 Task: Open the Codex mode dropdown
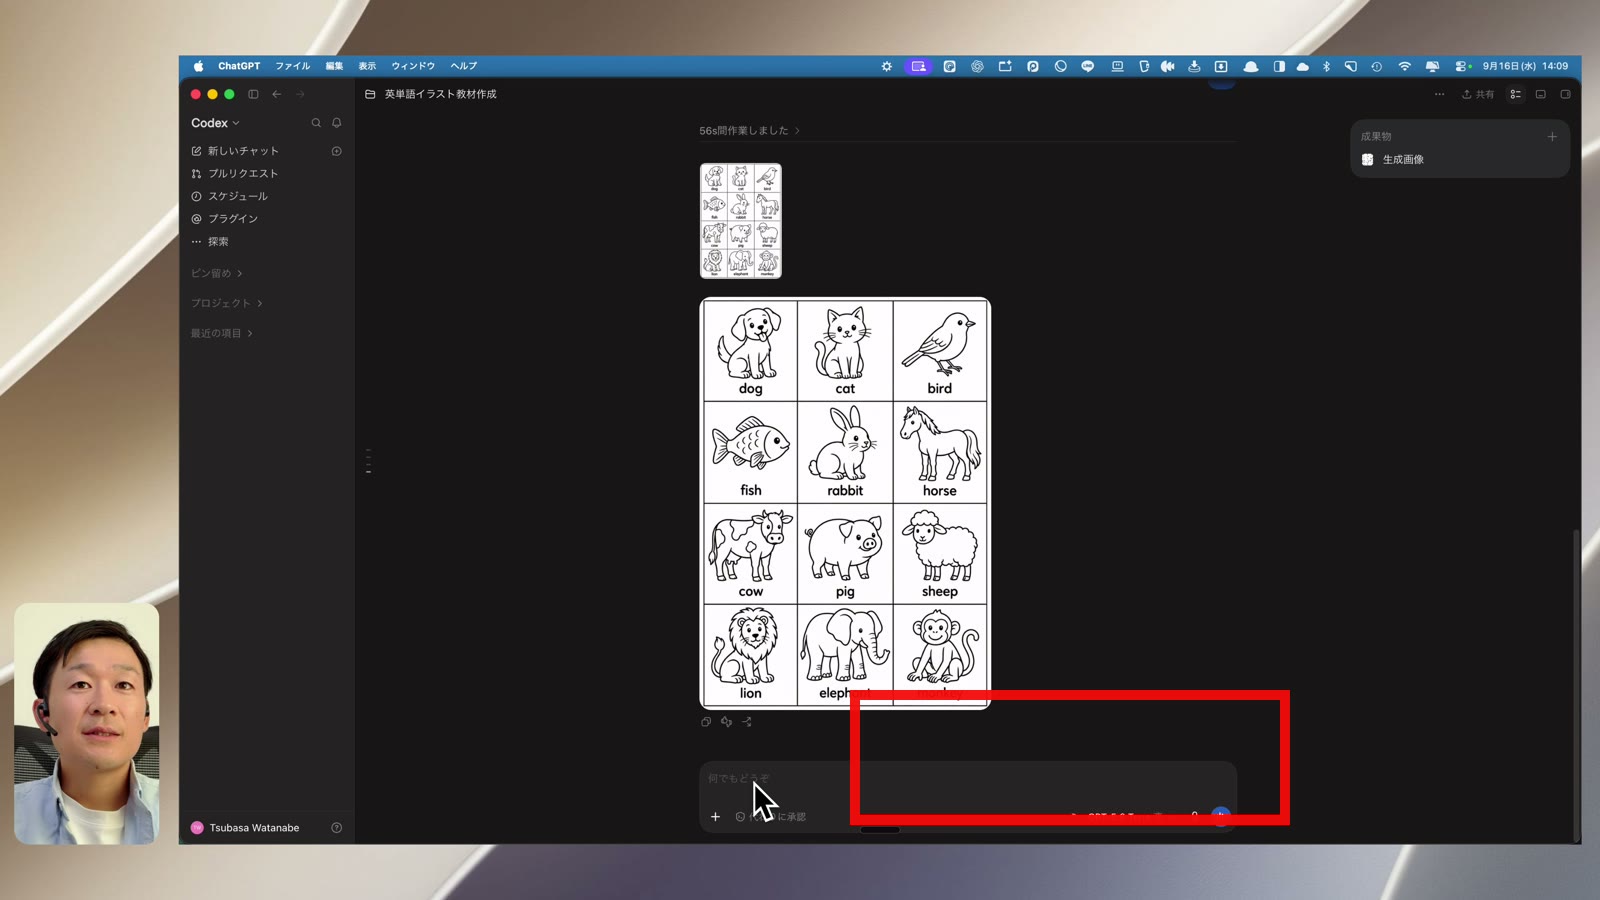[215, 123]
